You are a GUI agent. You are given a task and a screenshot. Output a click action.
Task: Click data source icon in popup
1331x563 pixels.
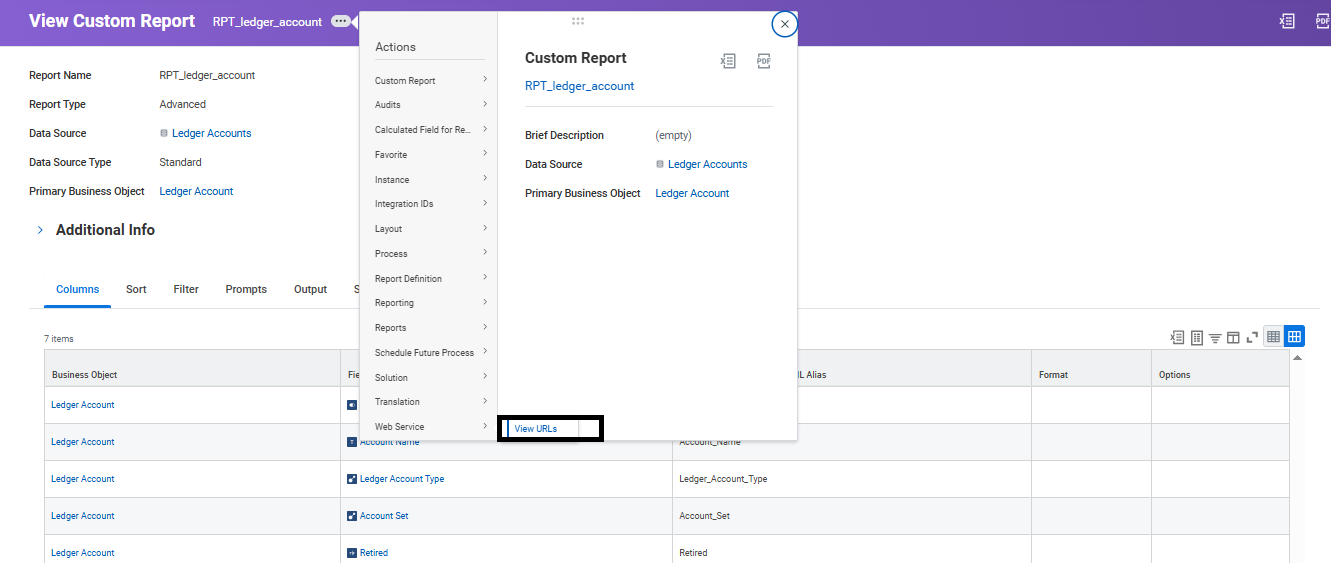click(660, 164)
